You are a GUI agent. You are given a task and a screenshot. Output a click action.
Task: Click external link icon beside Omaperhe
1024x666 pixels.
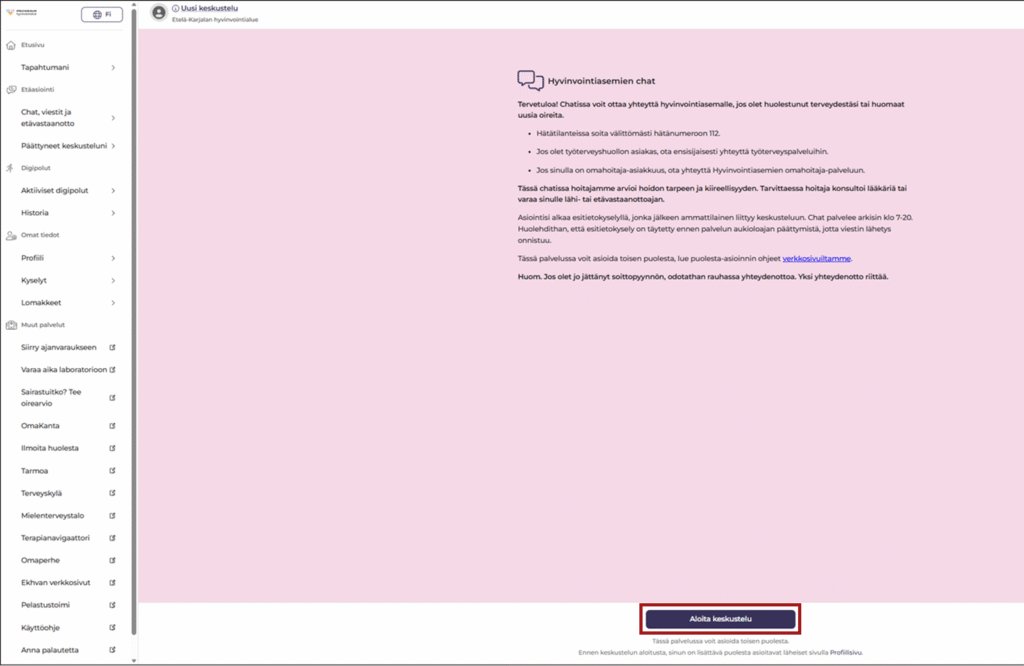[x=113, y=560]
